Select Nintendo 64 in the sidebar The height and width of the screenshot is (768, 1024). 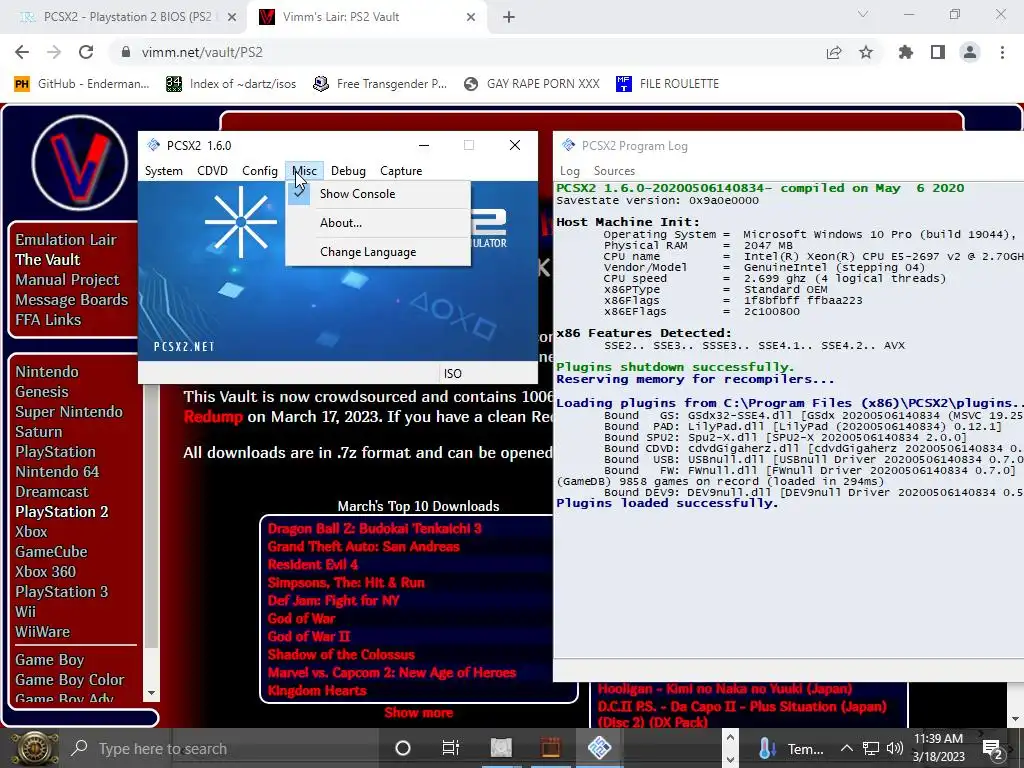pos(57,472)
